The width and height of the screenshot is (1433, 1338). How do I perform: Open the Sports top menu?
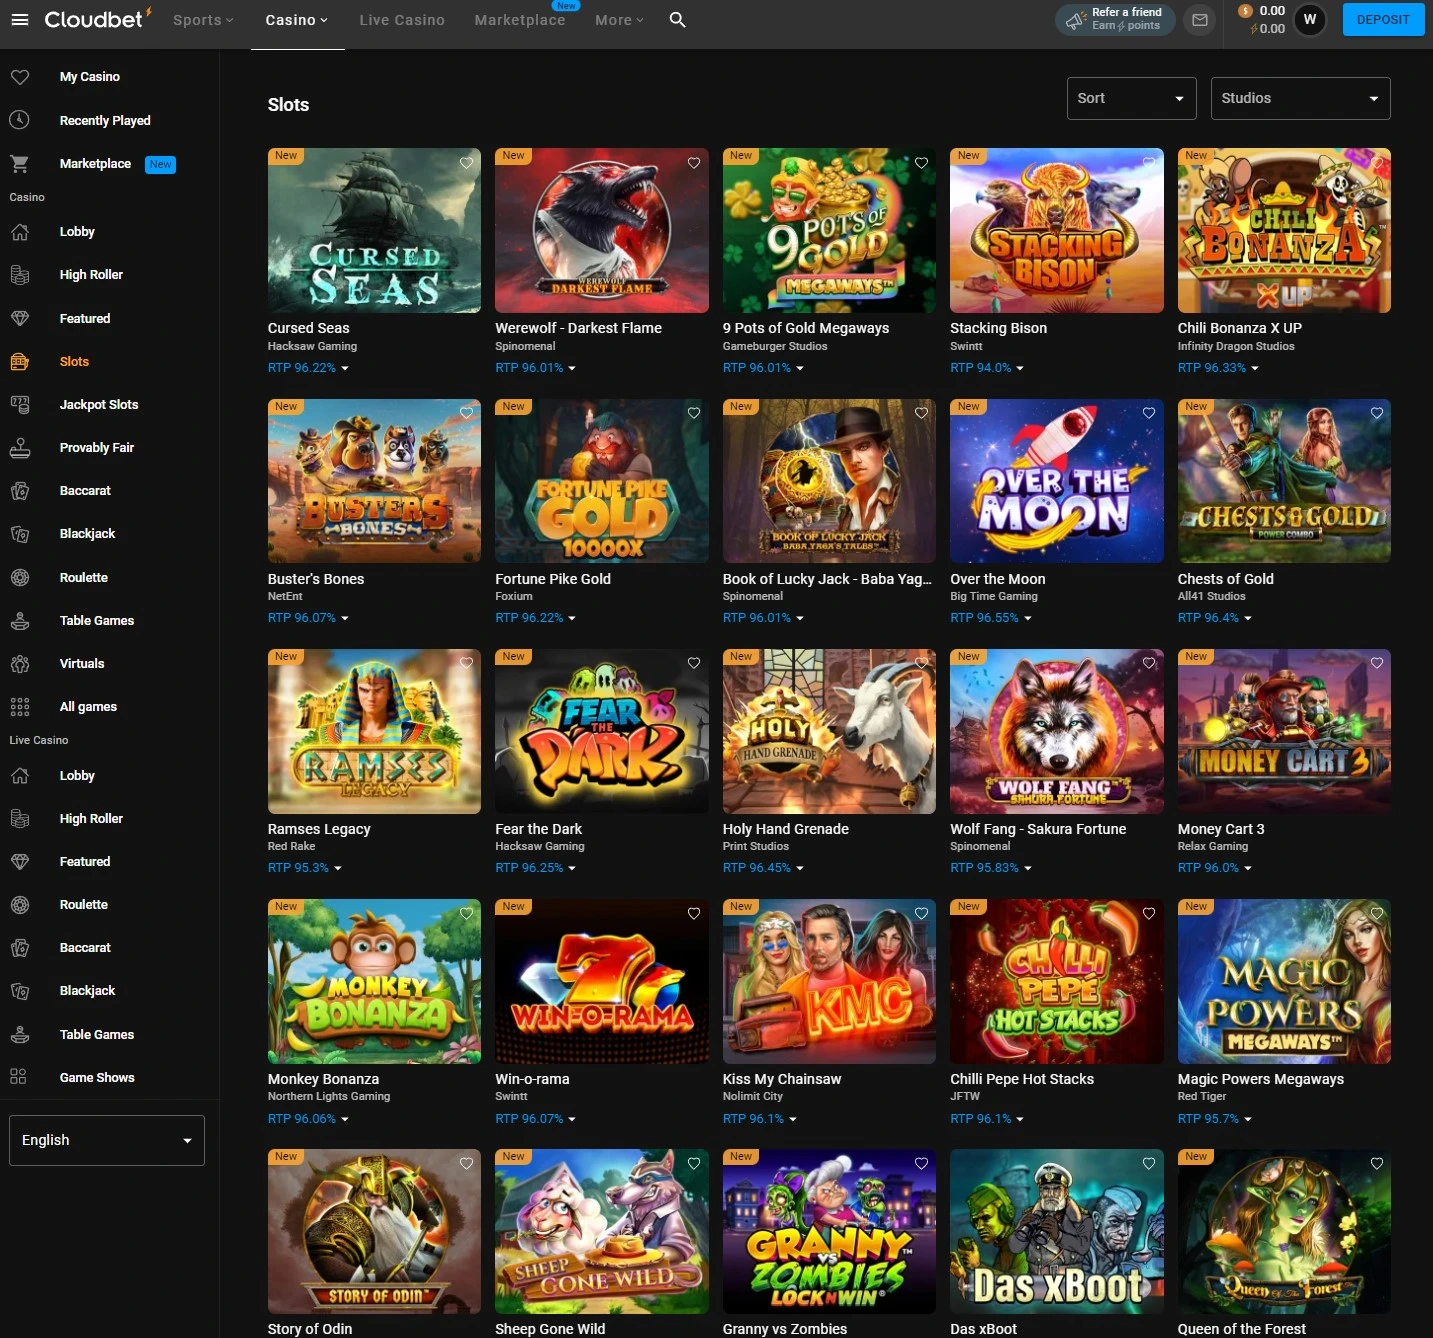[x=203, y=20]
